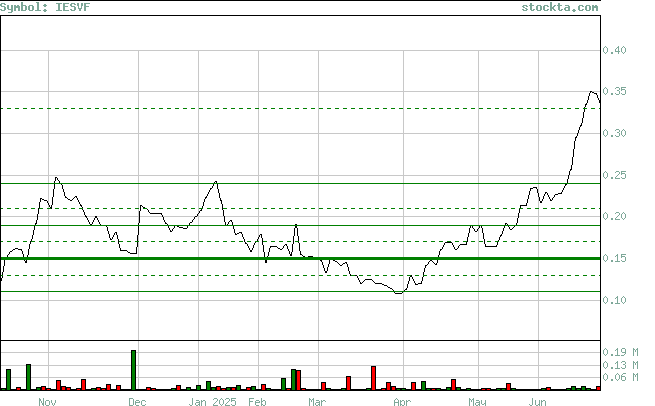Image resolution: width=655 pixels, height=406 pixels.
Task: Click the Nov month label
Action: [x=47, y=402]
